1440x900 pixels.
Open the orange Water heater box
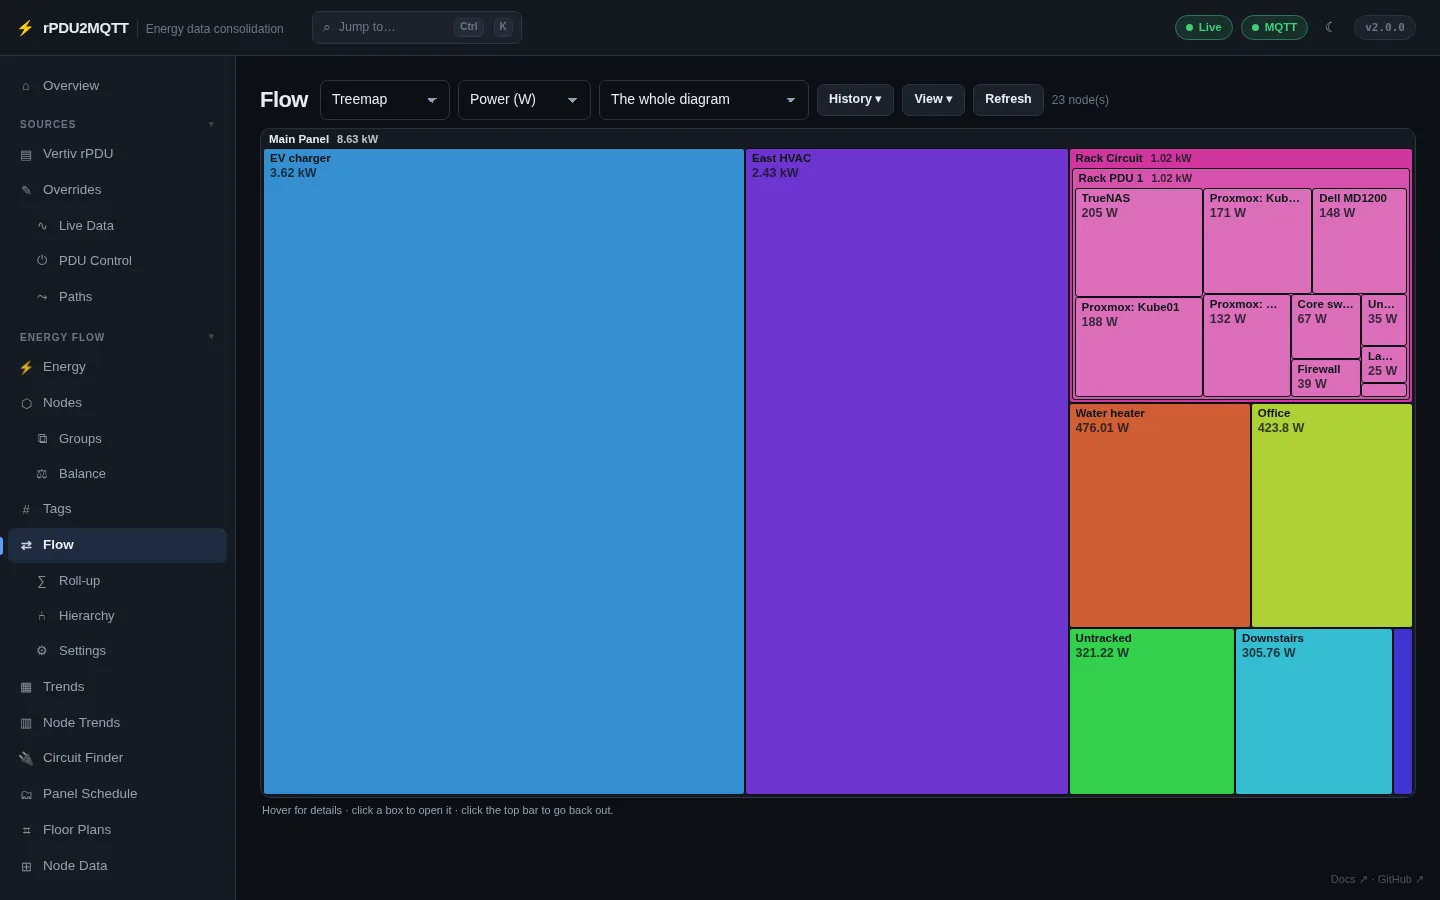(1160, 516)
